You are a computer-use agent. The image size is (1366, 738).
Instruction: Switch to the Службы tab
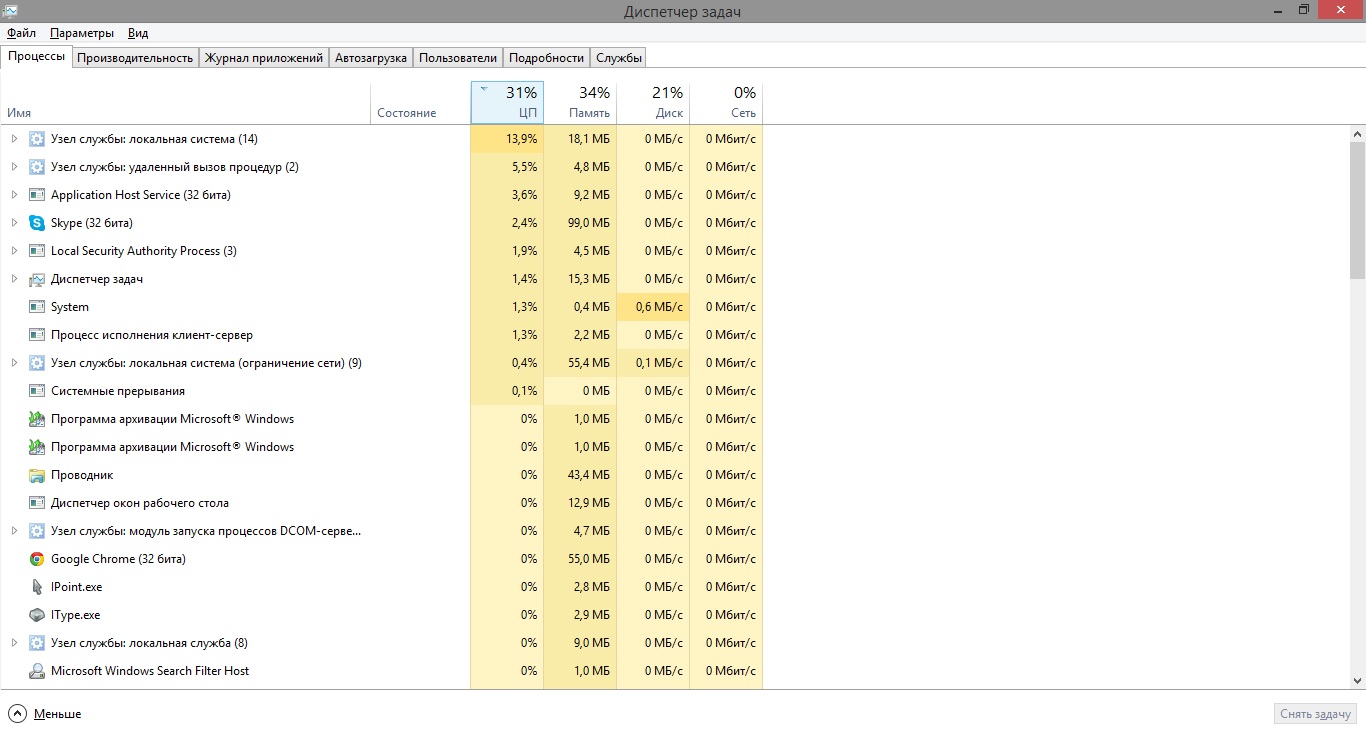coord(619,58)
